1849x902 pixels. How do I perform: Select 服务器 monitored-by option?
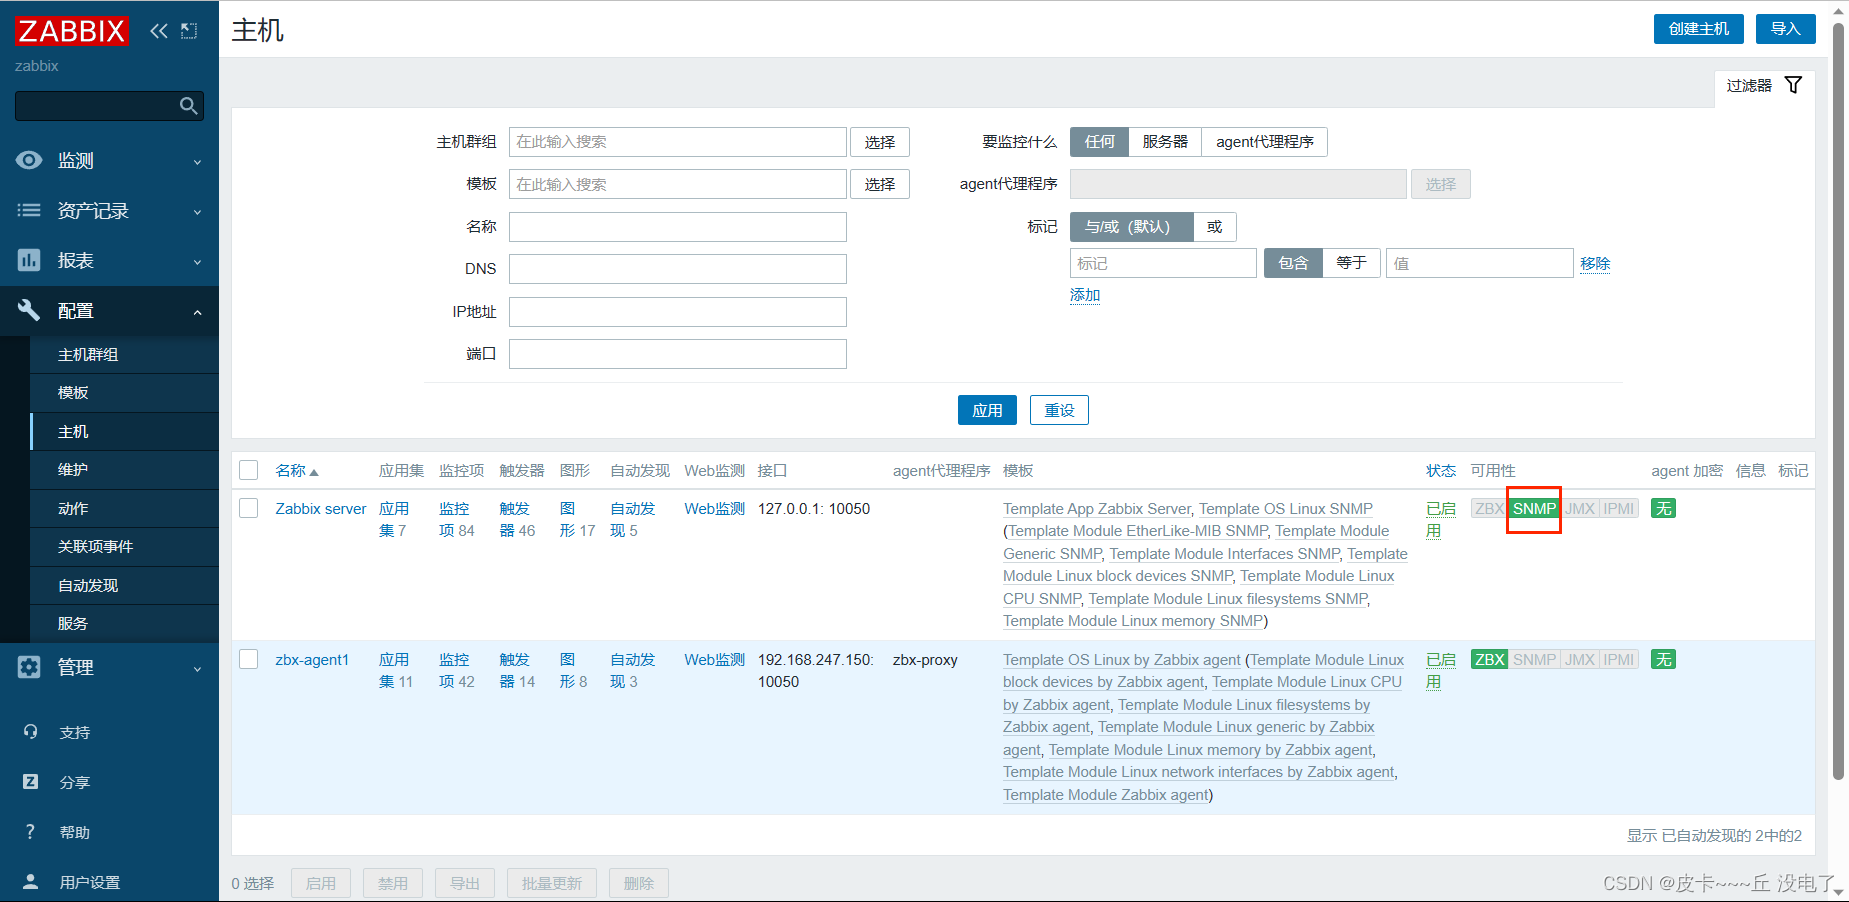point(1165,142)
